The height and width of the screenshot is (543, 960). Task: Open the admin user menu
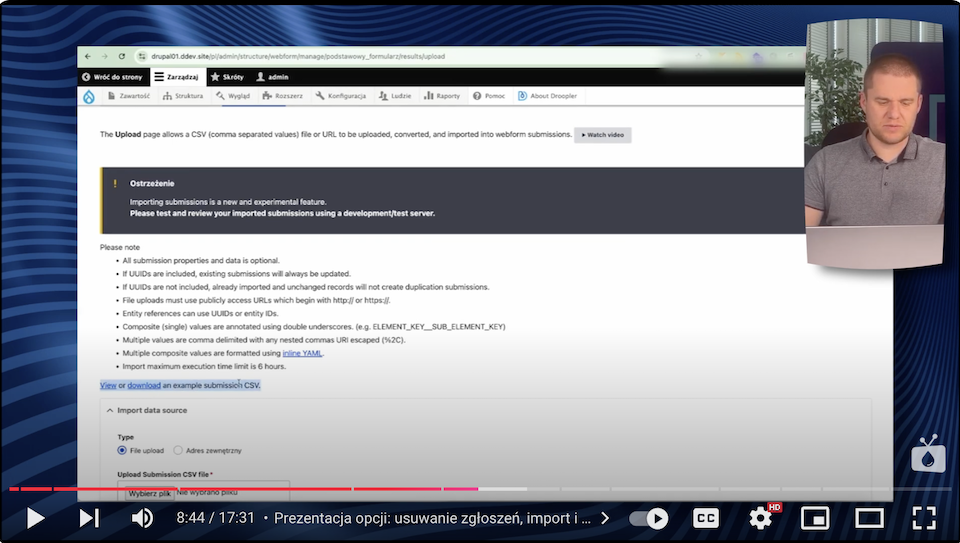[x=272, y=77]
